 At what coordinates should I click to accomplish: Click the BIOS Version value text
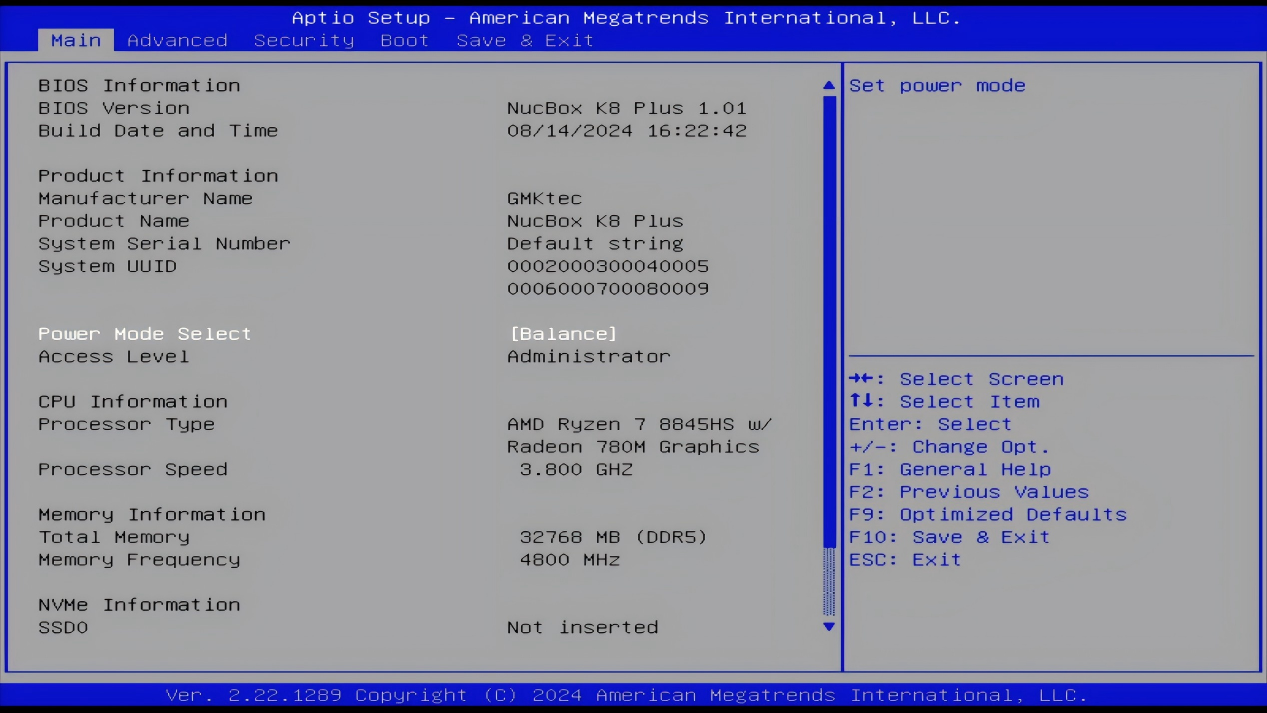(626, 108)
